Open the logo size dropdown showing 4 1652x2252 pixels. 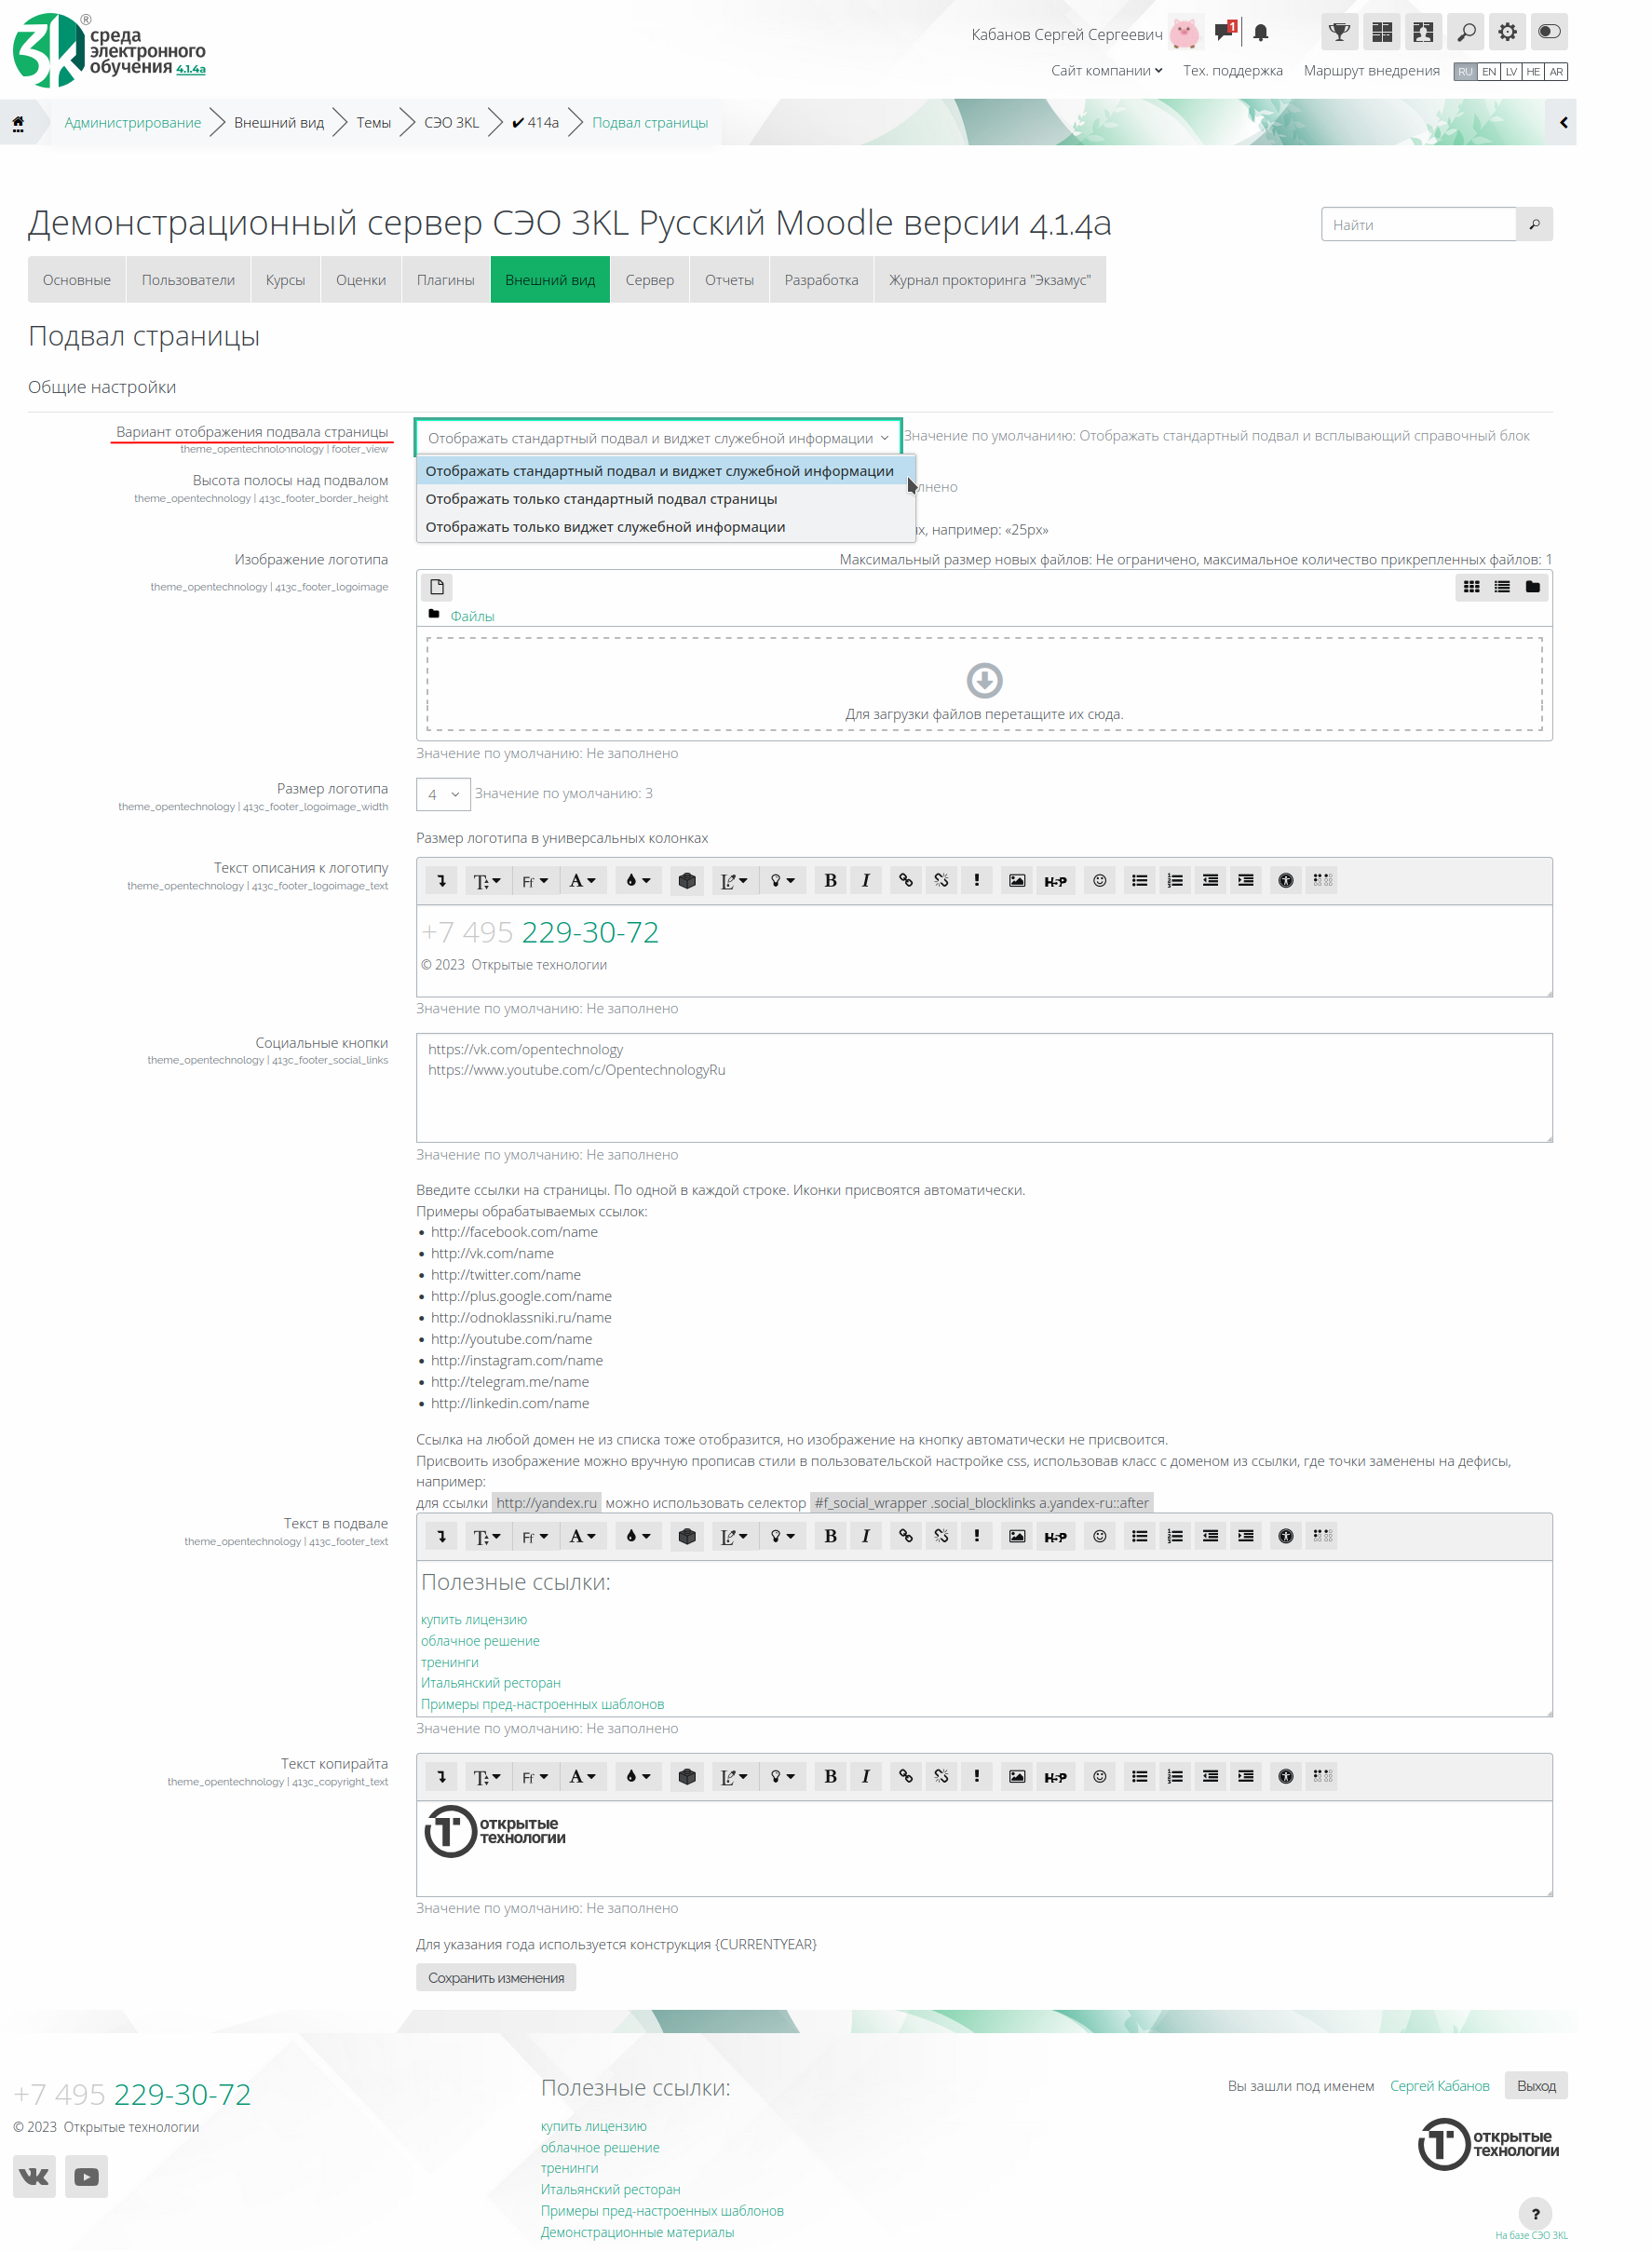(x=443, y=794)
